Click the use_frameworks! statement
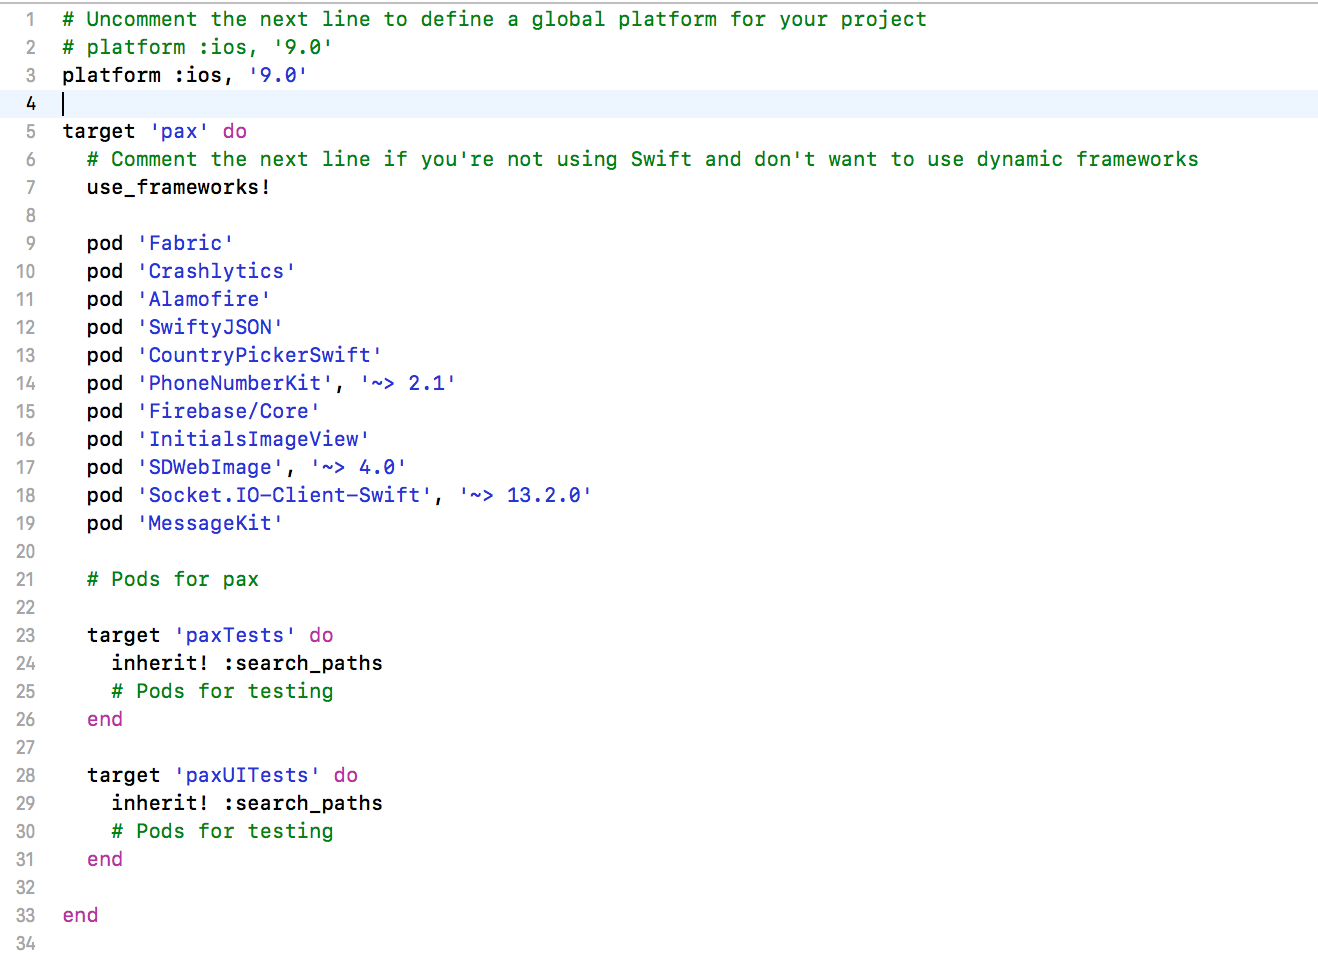Image resolution: width=1318 pixels, height=964 pixels. coord(179,187)
